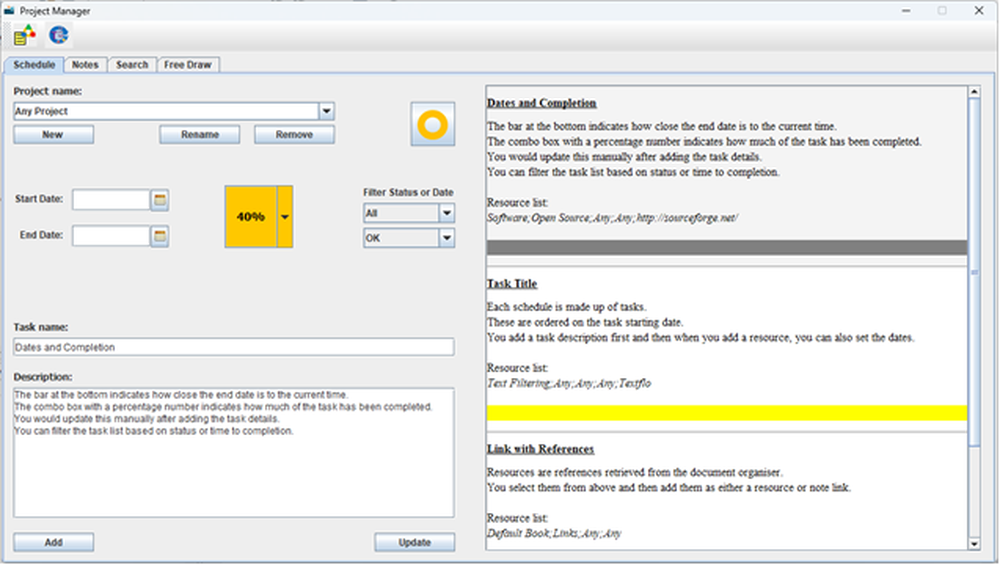Click inside the Description text area
1000x565 pixels.
[233, 453]
